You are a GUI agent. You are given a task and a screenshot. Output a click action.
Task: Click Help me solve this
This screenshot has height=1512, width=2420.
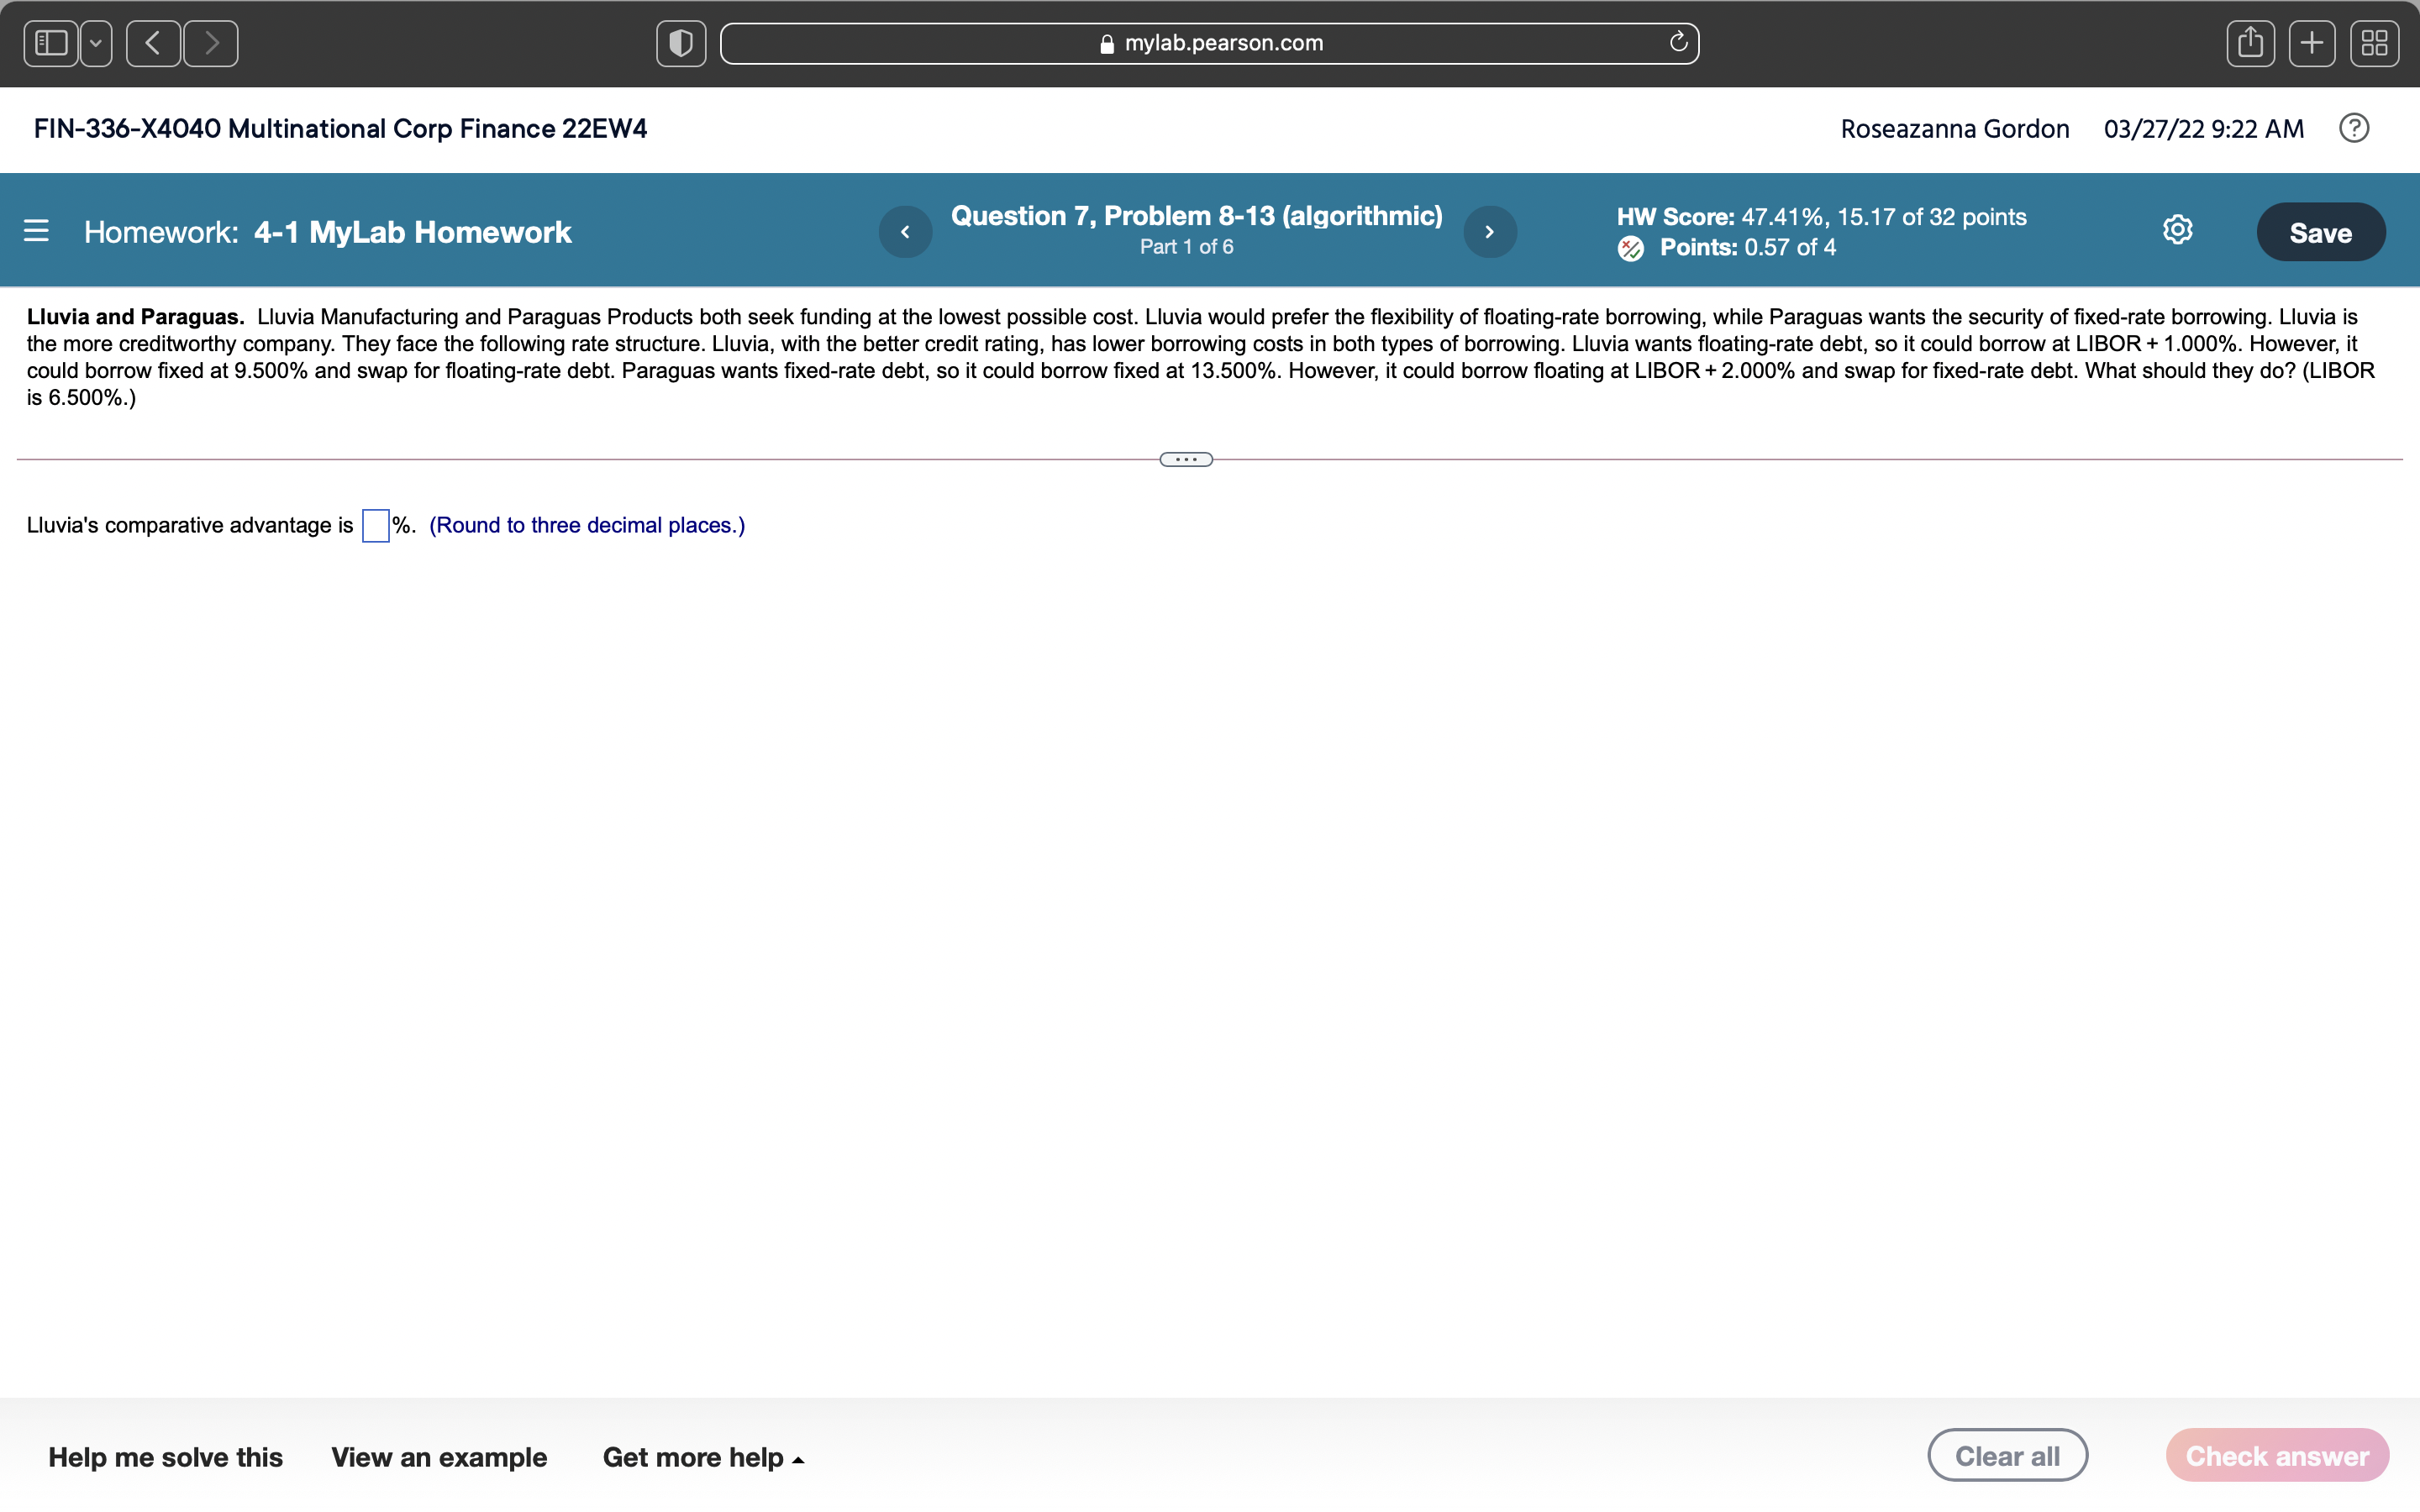(x=165, y=1457)
